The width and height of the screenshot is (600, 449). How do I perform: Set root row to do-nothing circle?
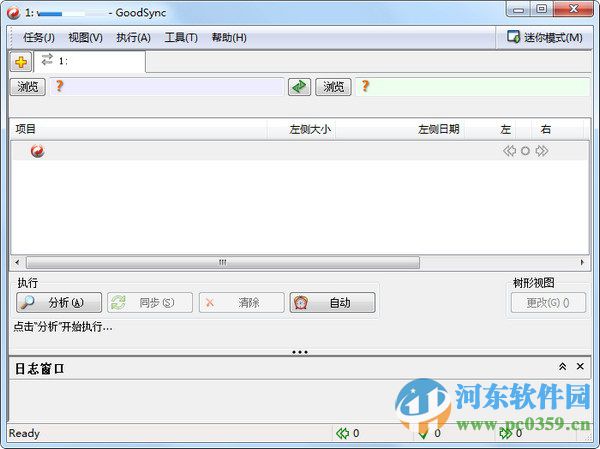tap(525, 151)
